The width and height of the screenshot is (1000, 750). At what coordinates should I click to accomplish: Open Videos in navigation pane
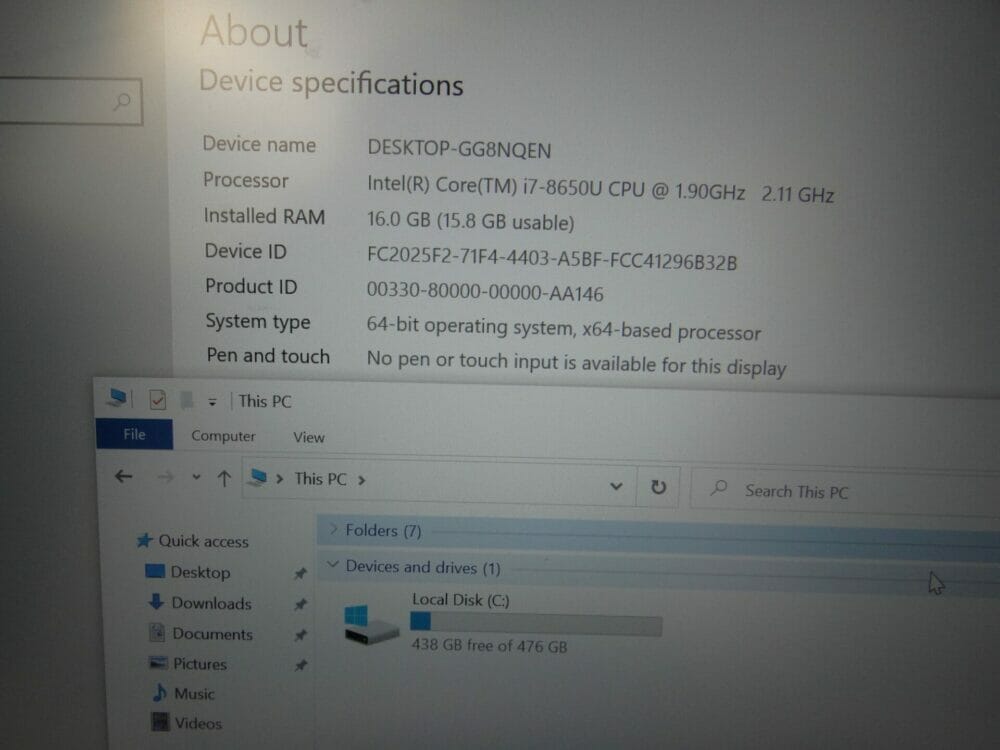[198, 723]
